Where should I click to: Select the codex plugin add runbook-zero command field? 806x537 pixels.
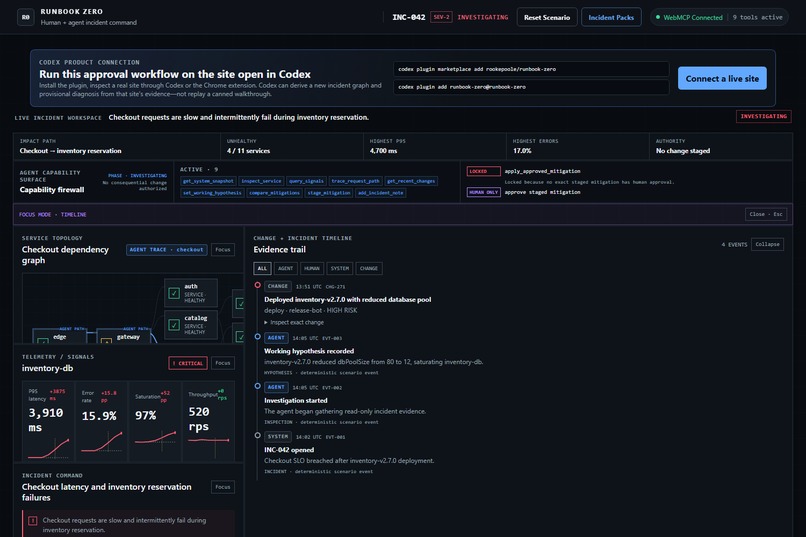532,87
